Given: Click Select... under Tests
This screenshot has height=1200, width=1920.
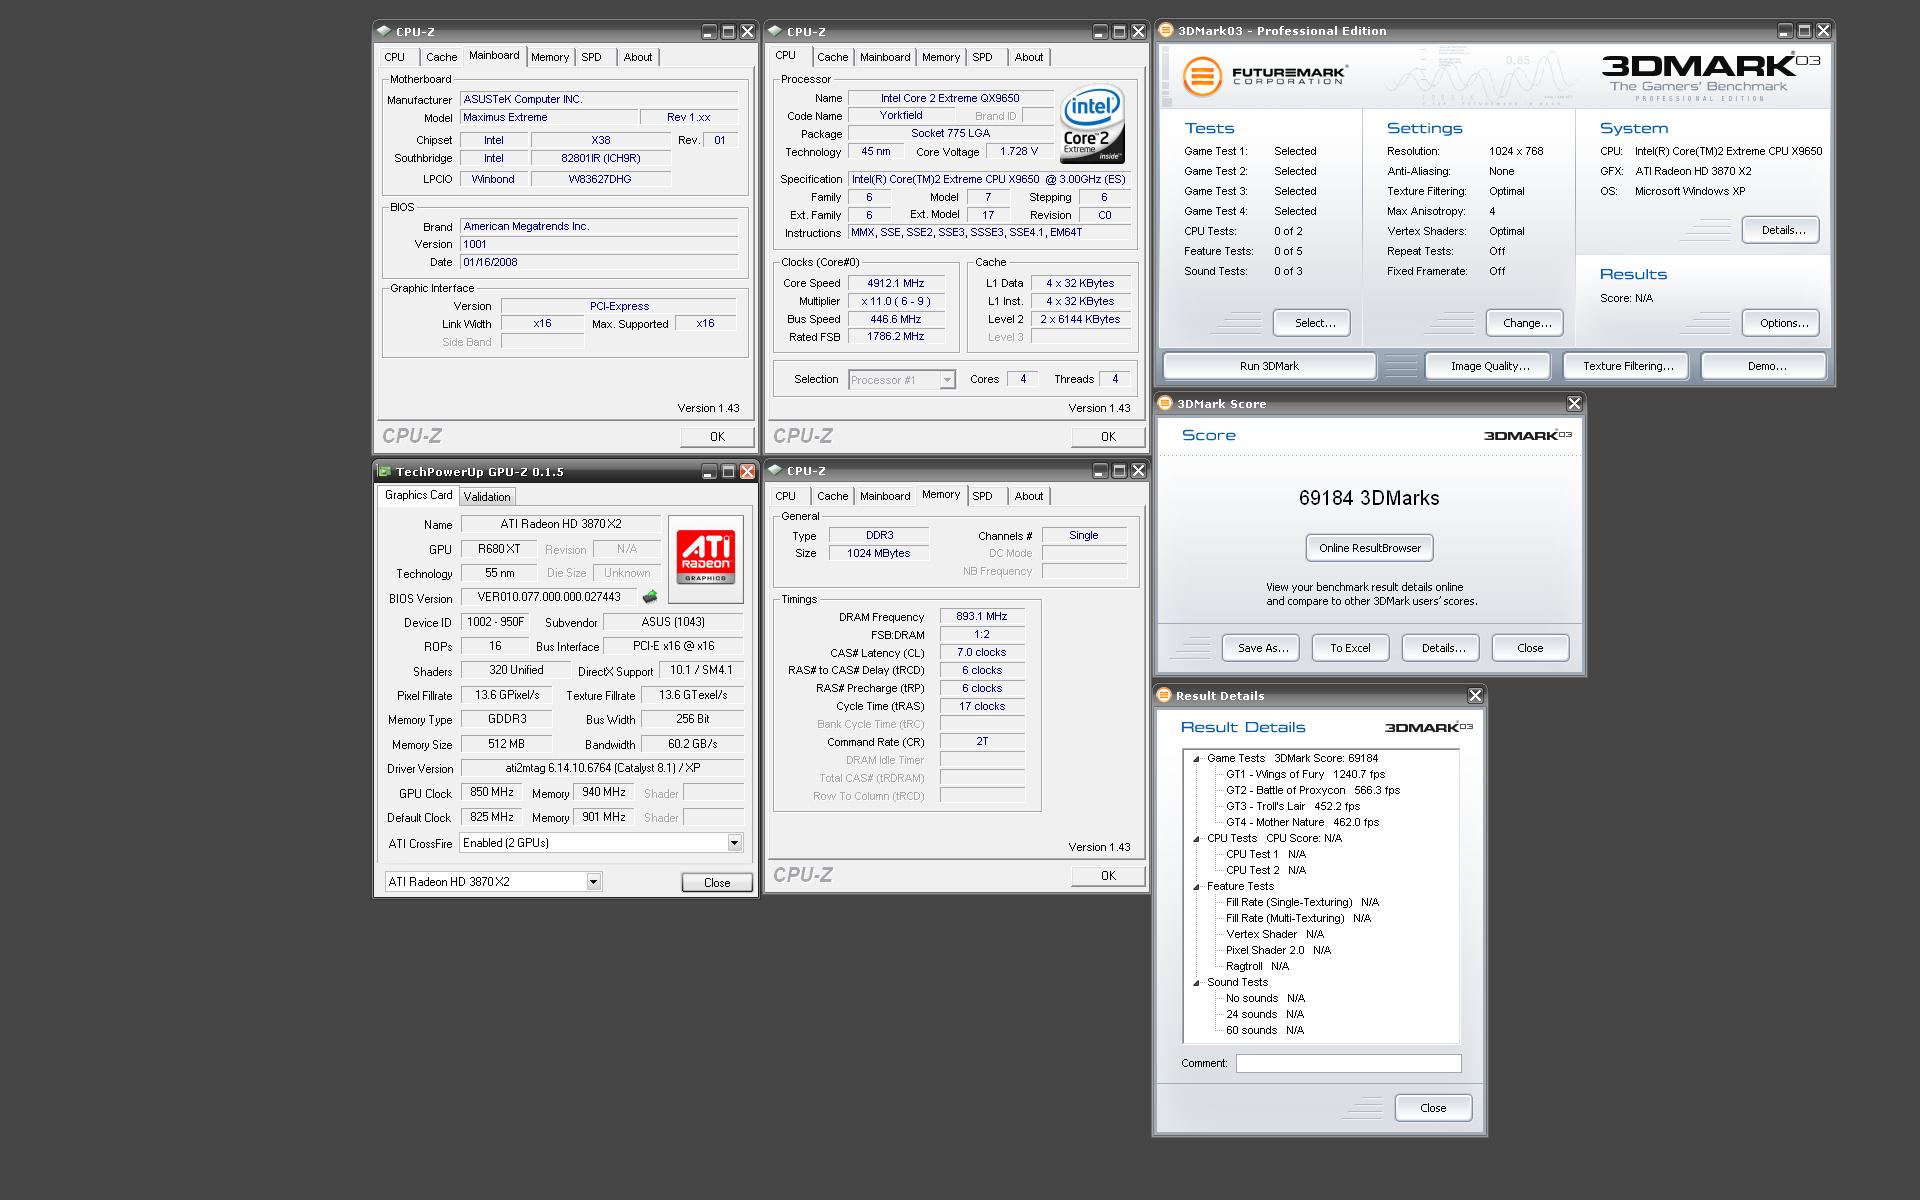Looking at the screenshot, I should coord(1313,323).
